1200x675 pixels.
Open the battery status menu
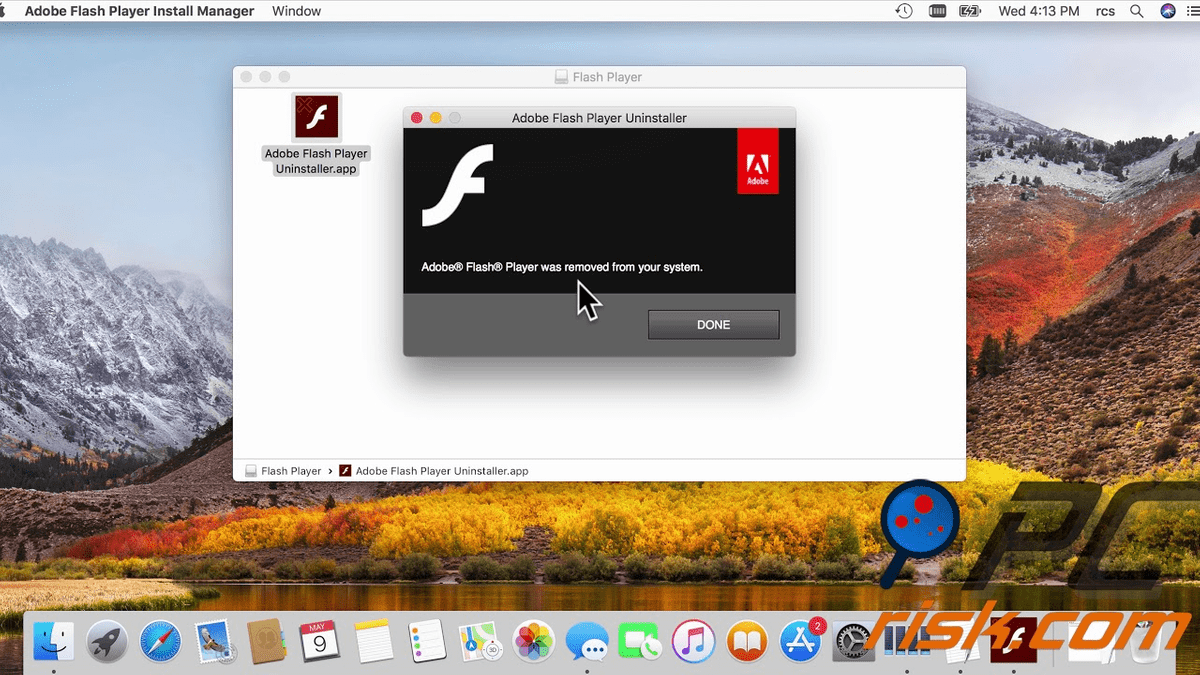[x=969, y=11]
